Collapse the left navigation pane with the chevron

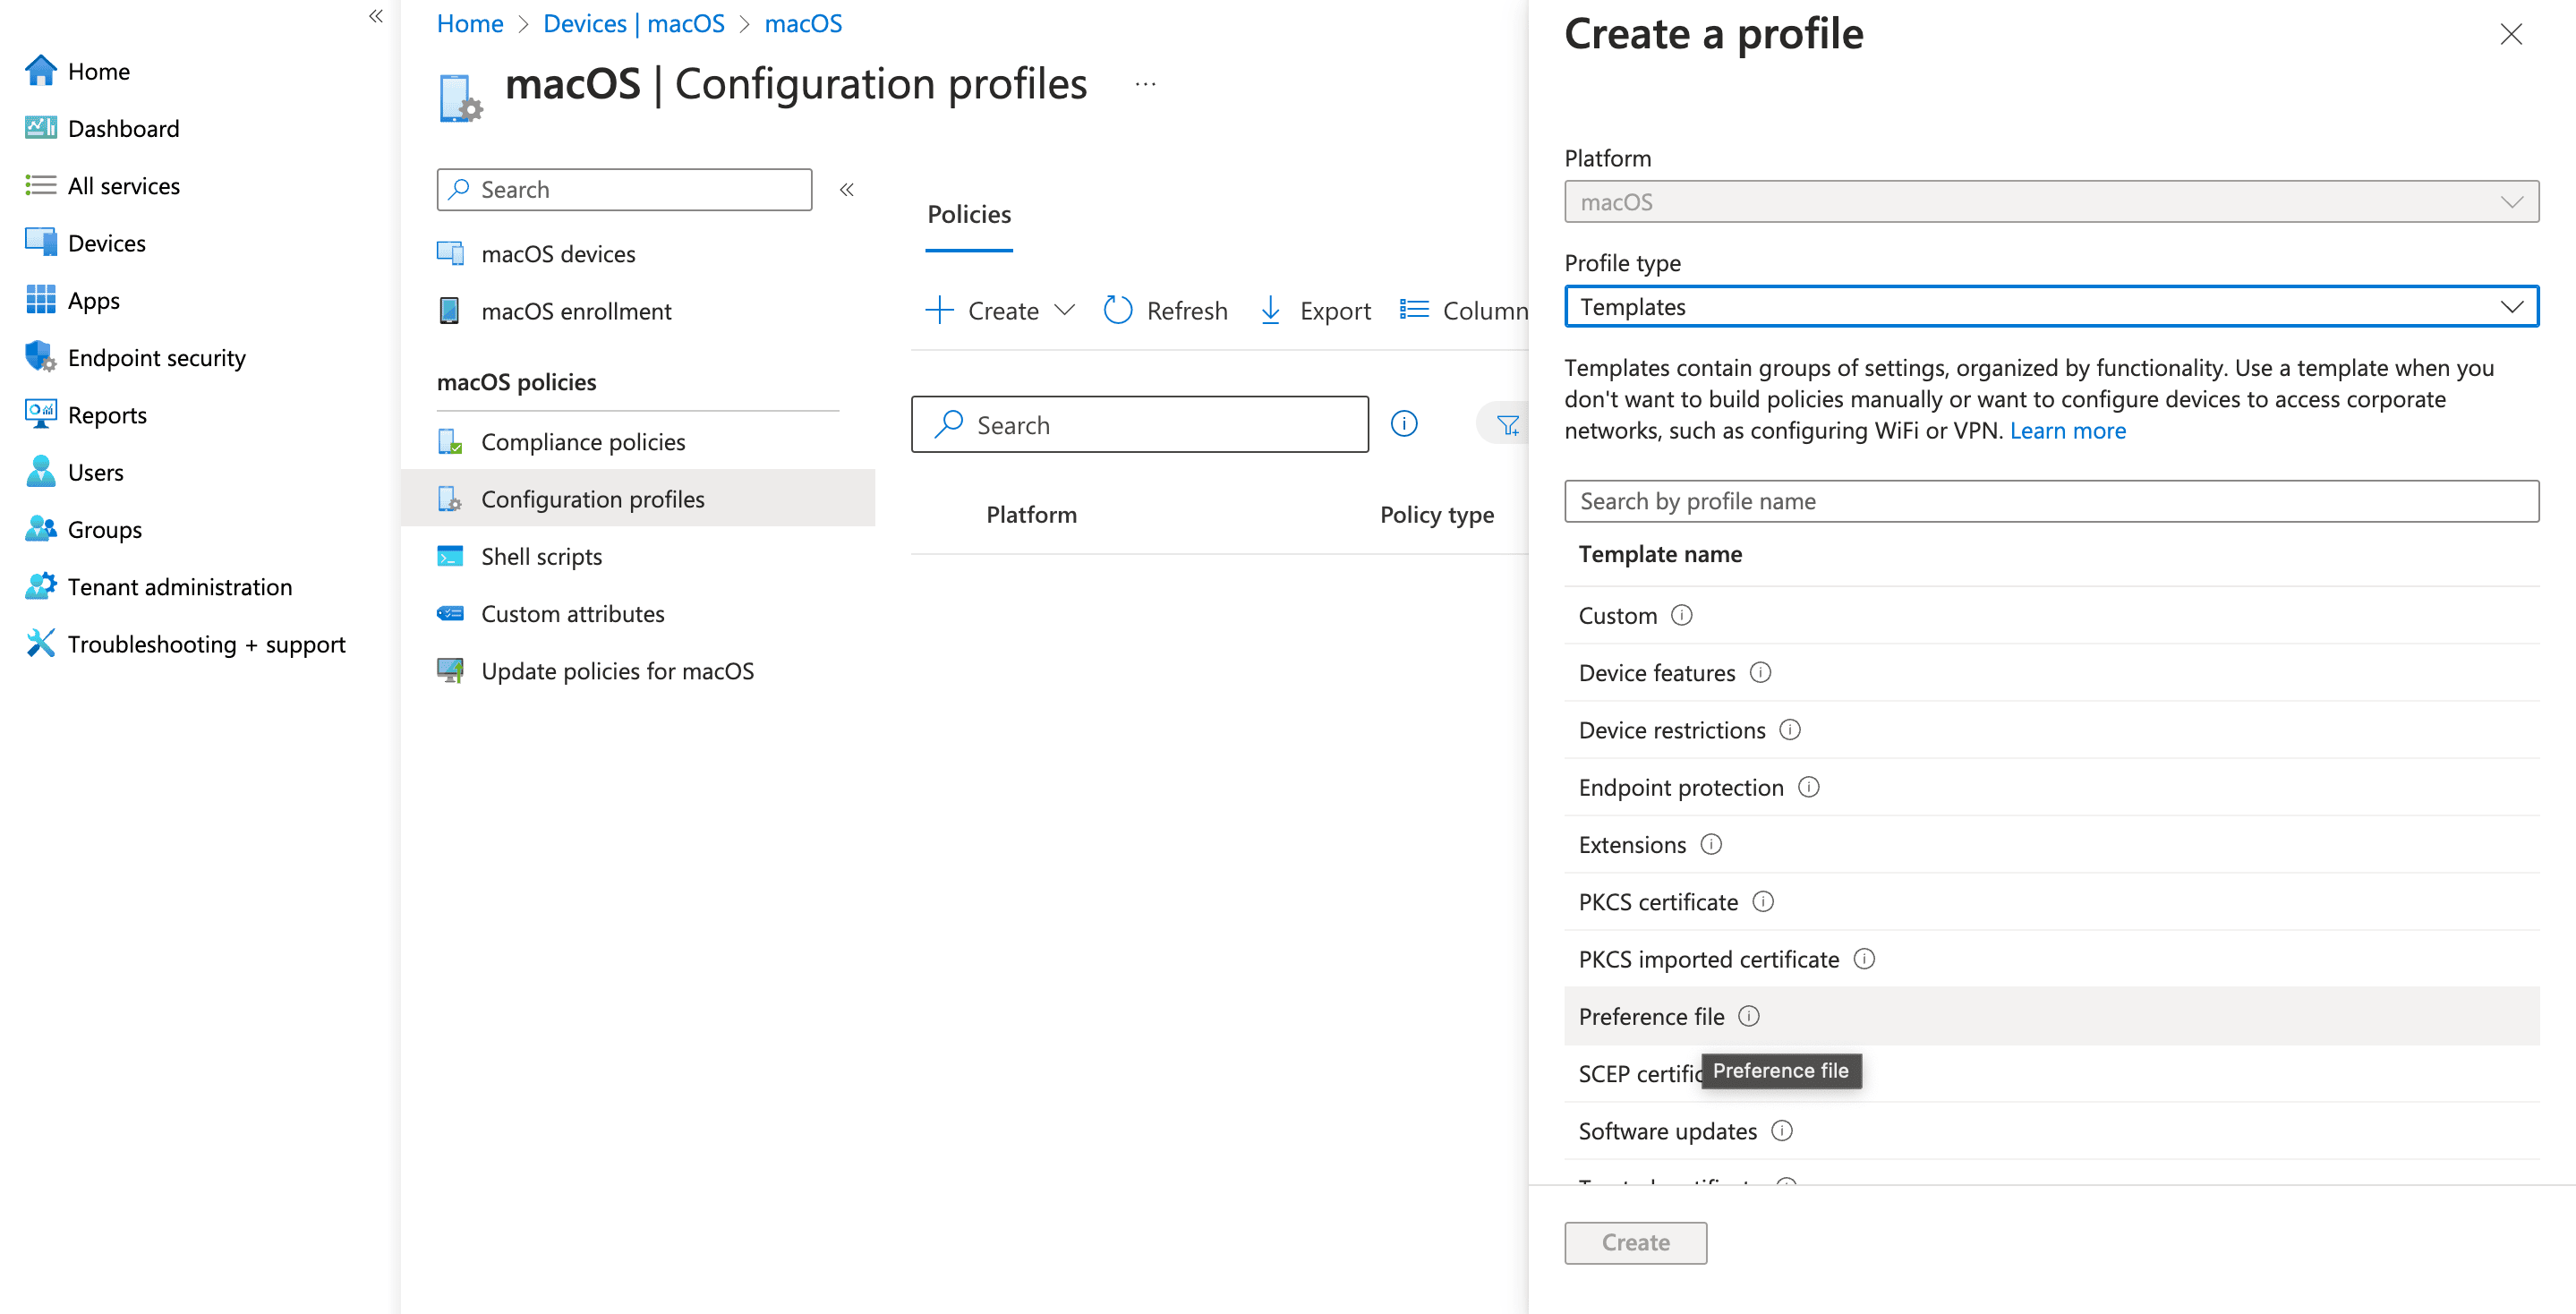375,16
